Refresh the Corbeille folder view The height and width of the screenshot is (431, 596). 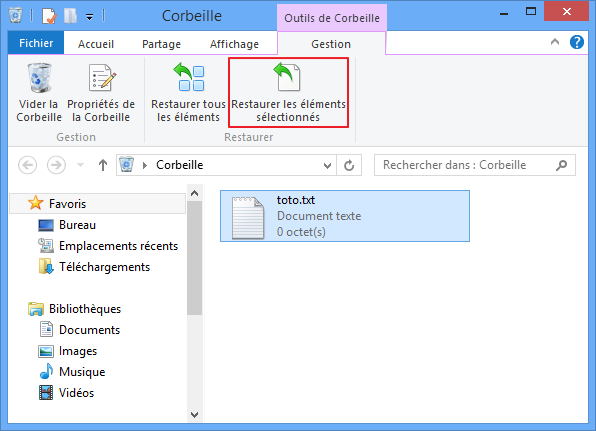[349, 165]
